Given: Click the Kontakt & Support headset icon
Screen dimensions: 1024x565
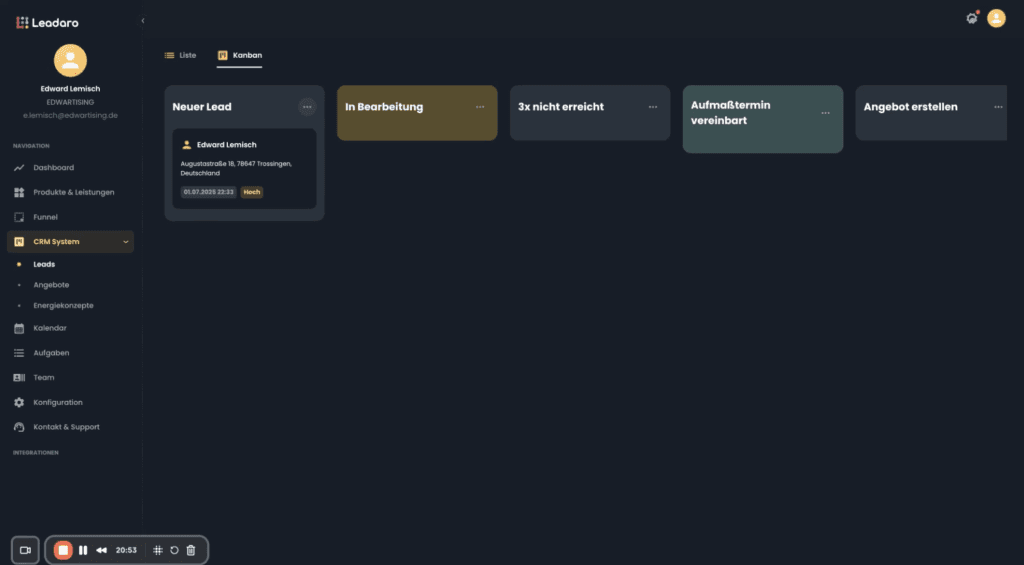Looking at the screenshot, I should 19,427.
